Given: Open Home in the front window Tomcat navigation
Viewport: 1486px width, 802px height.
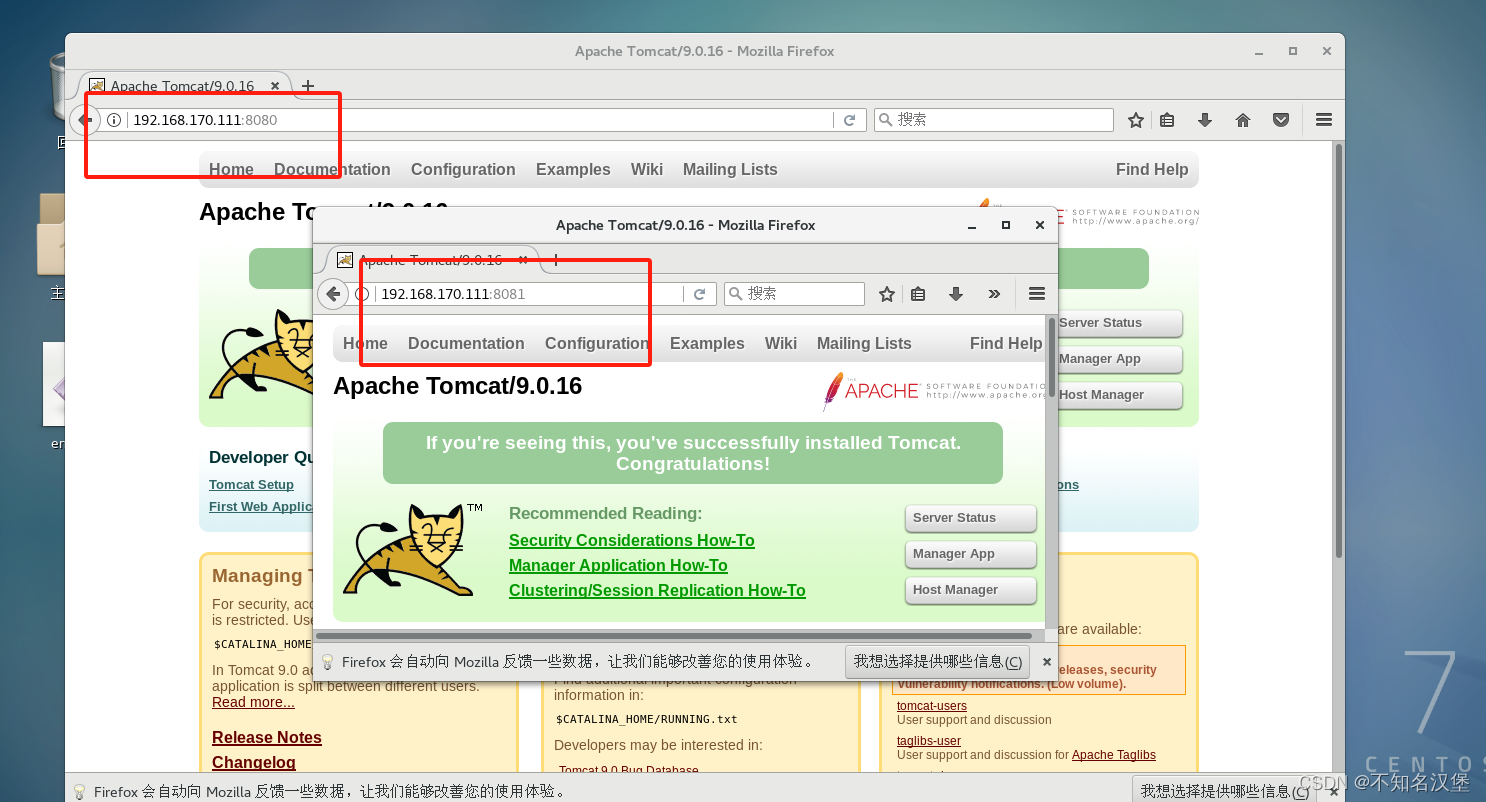Looking at the screenshot, I should pyautogui.click(x=365, y=343).
